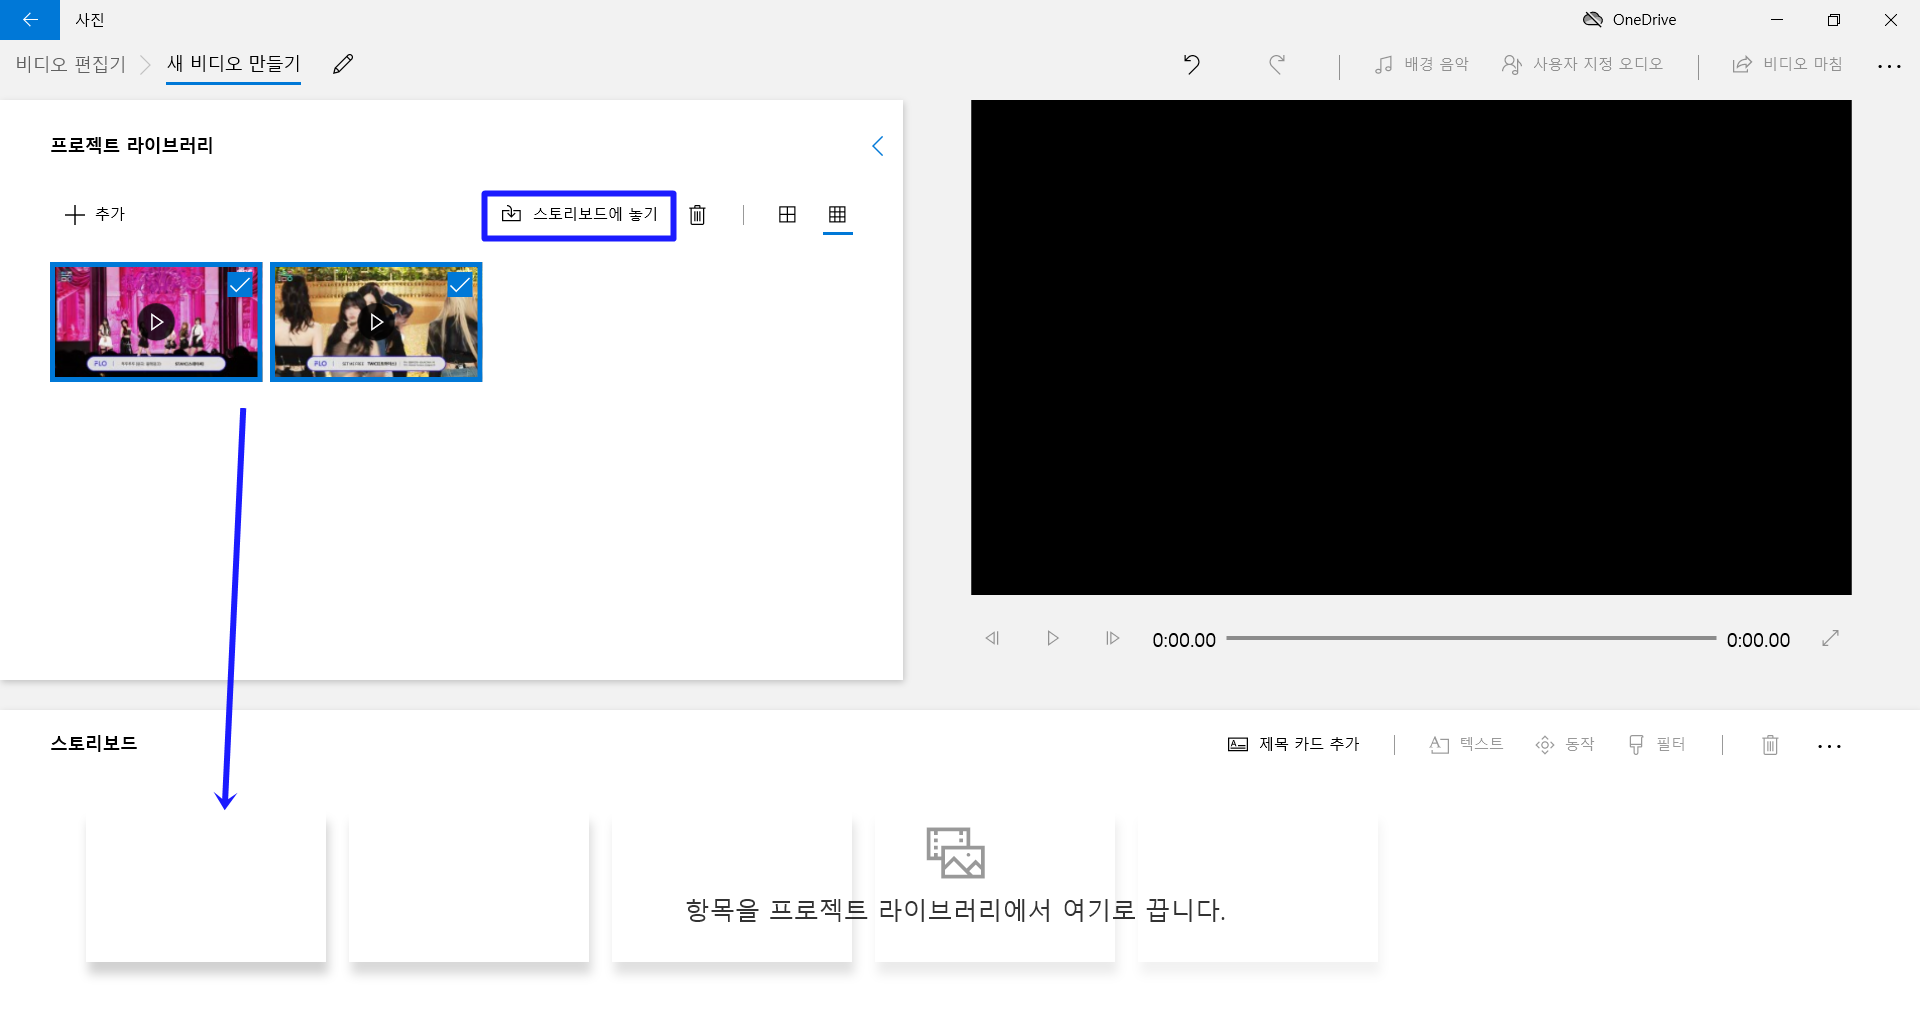This screenshot has height=1030, width=1920.
Task: Play the video preview
Action: point(1052,638)
